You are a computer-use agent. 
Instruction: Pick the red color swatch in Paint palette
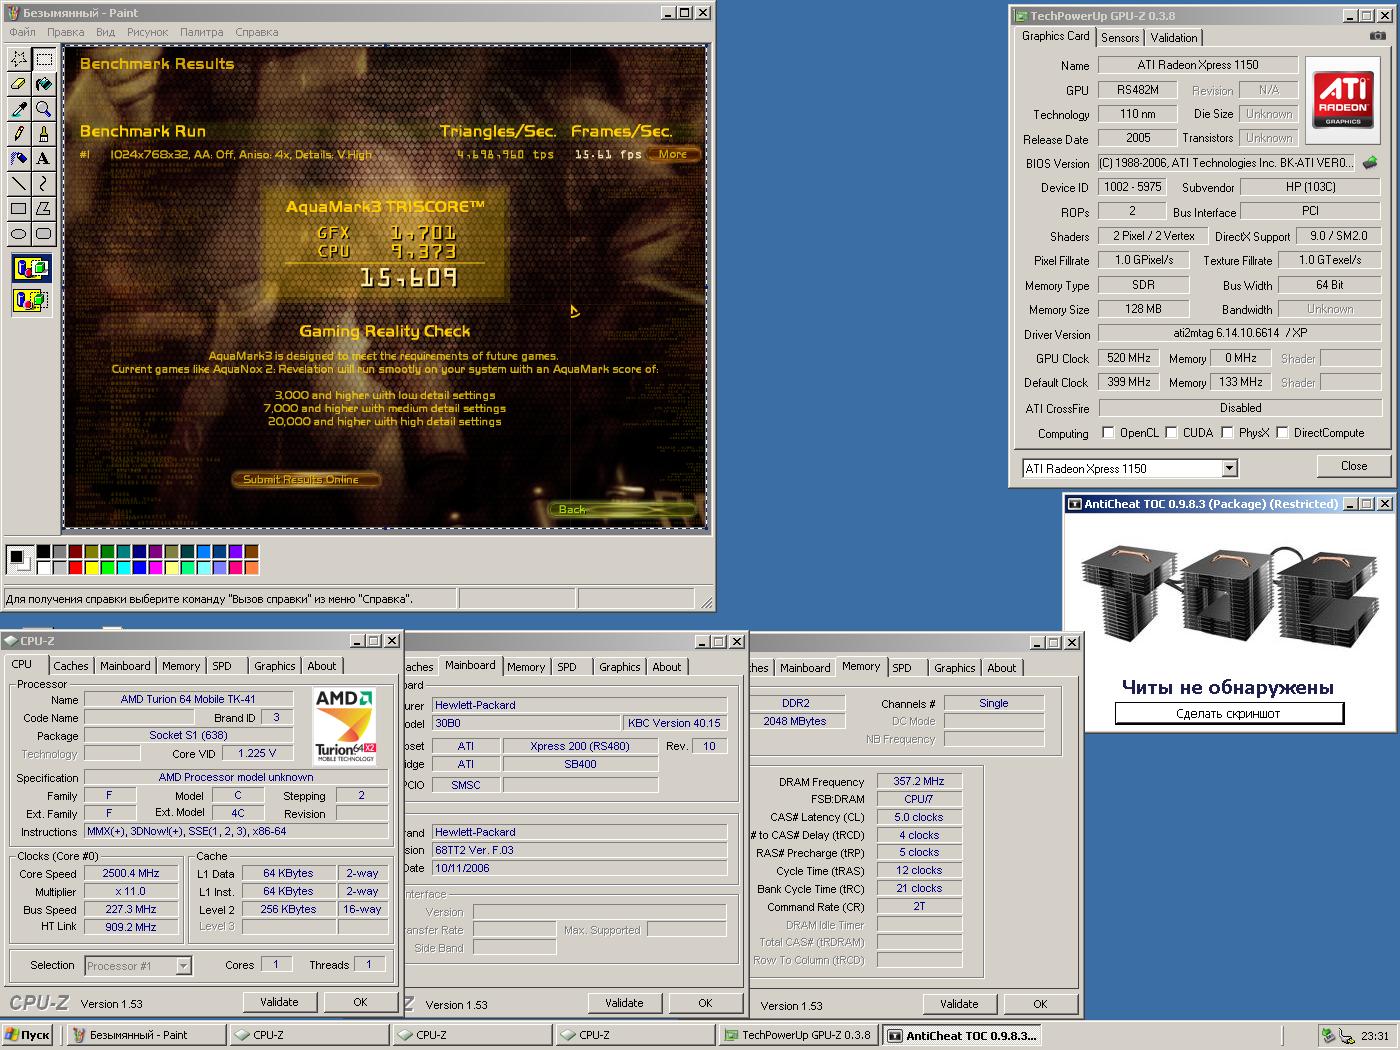tap(76, 567)
